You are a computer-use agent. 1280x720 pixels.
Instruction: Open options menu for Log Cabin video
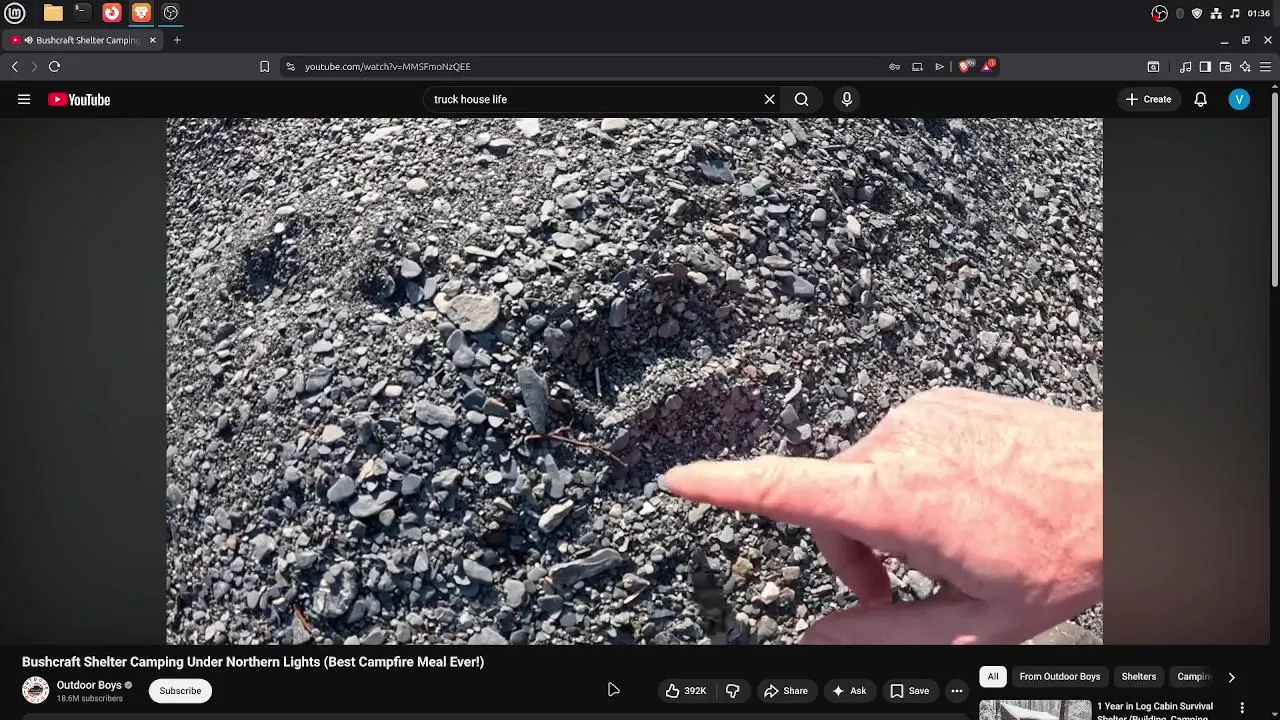pos(1242,708)
